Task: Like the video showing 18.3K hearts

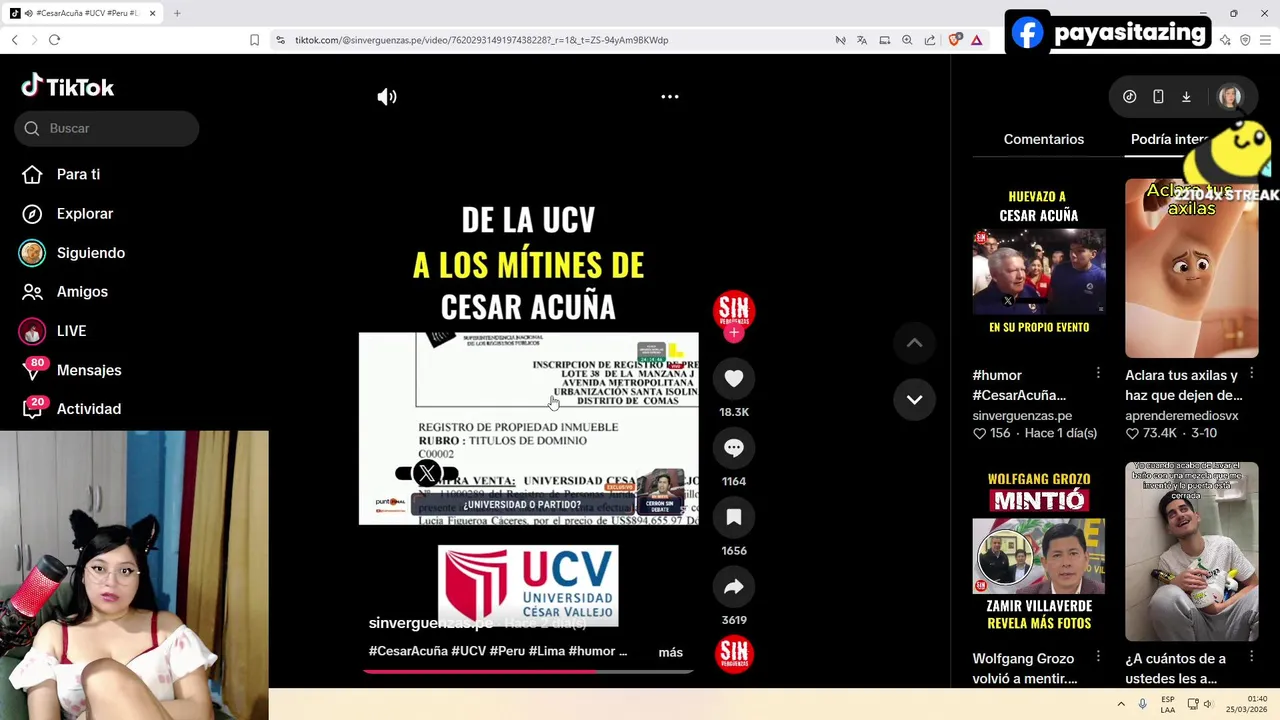Action: 734,378
